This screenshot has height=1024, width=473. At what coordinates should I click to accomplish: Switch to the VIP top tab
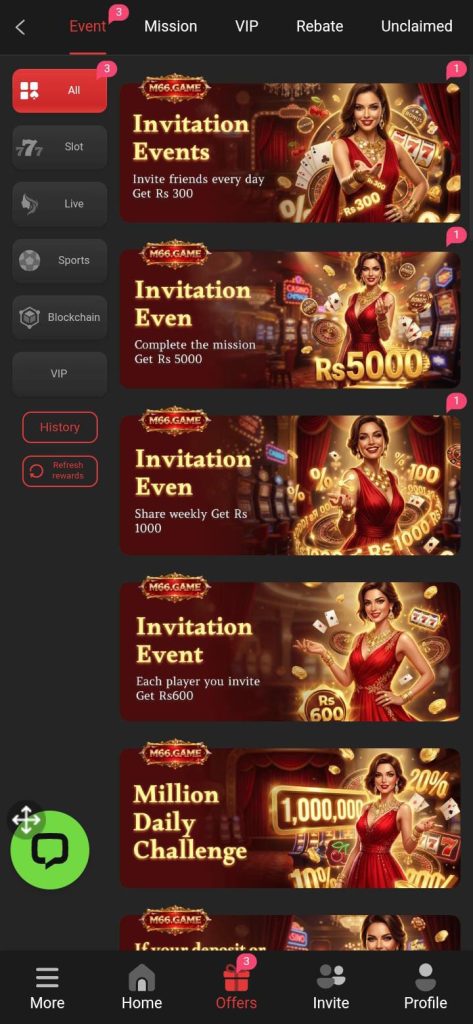(246, 26)
